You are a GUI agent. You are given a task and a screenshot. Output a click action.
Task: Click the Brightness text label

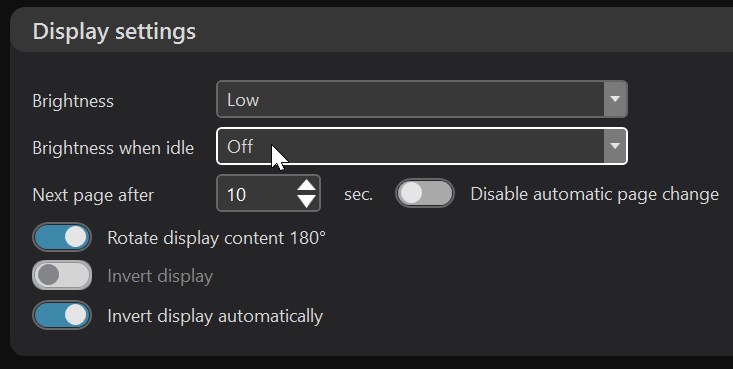pos(73,101)
